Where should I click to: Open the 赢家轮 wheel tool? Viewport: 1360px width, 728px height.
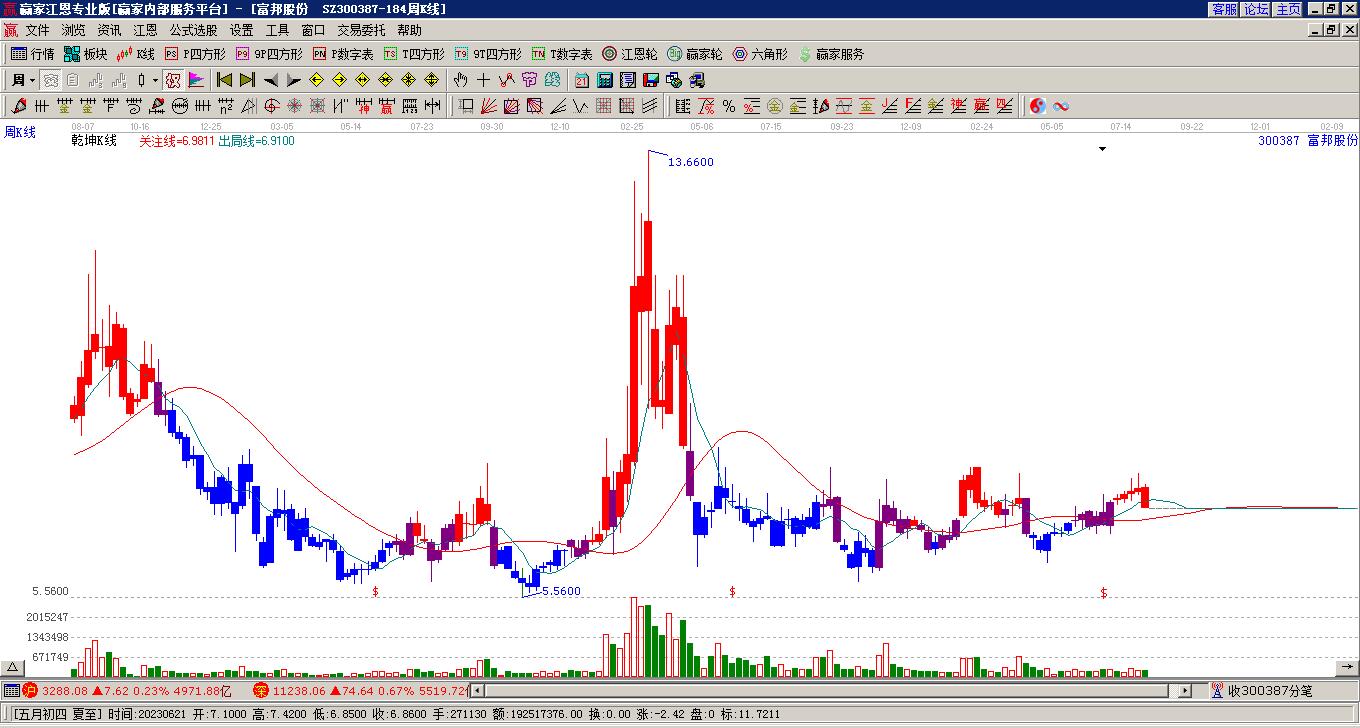click(695, 54)
